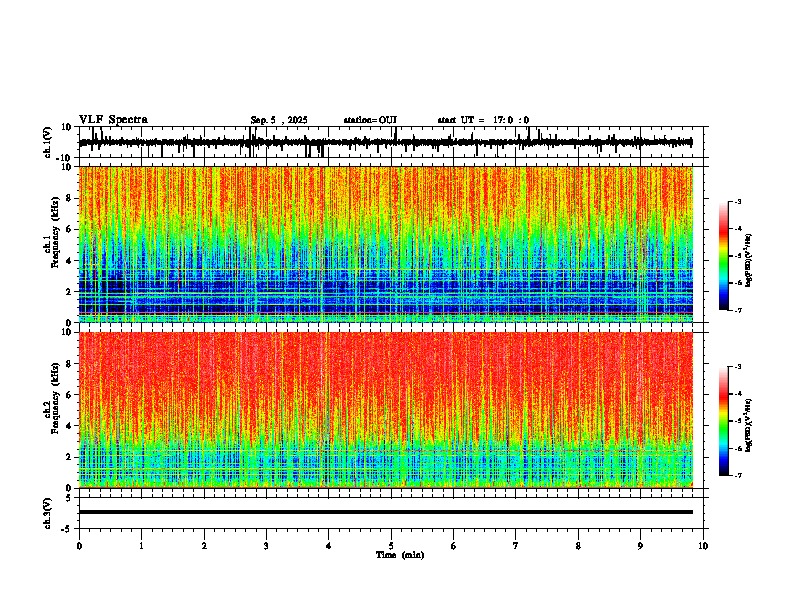This screenshot has height=612, width=792.
Task: Click the time axis tick label '7'
Action: click(x=516, y=546)
